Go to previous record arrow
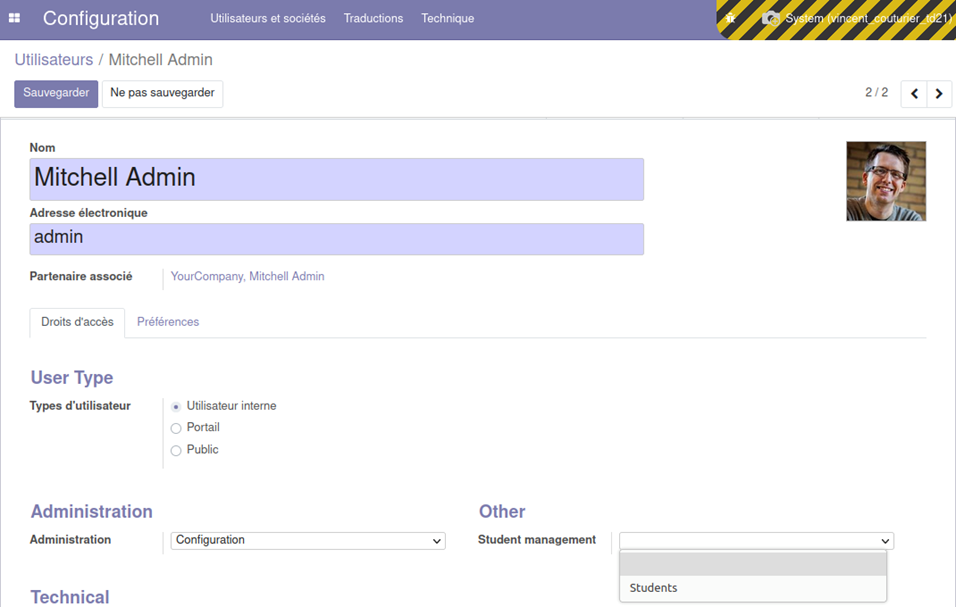 914,94
